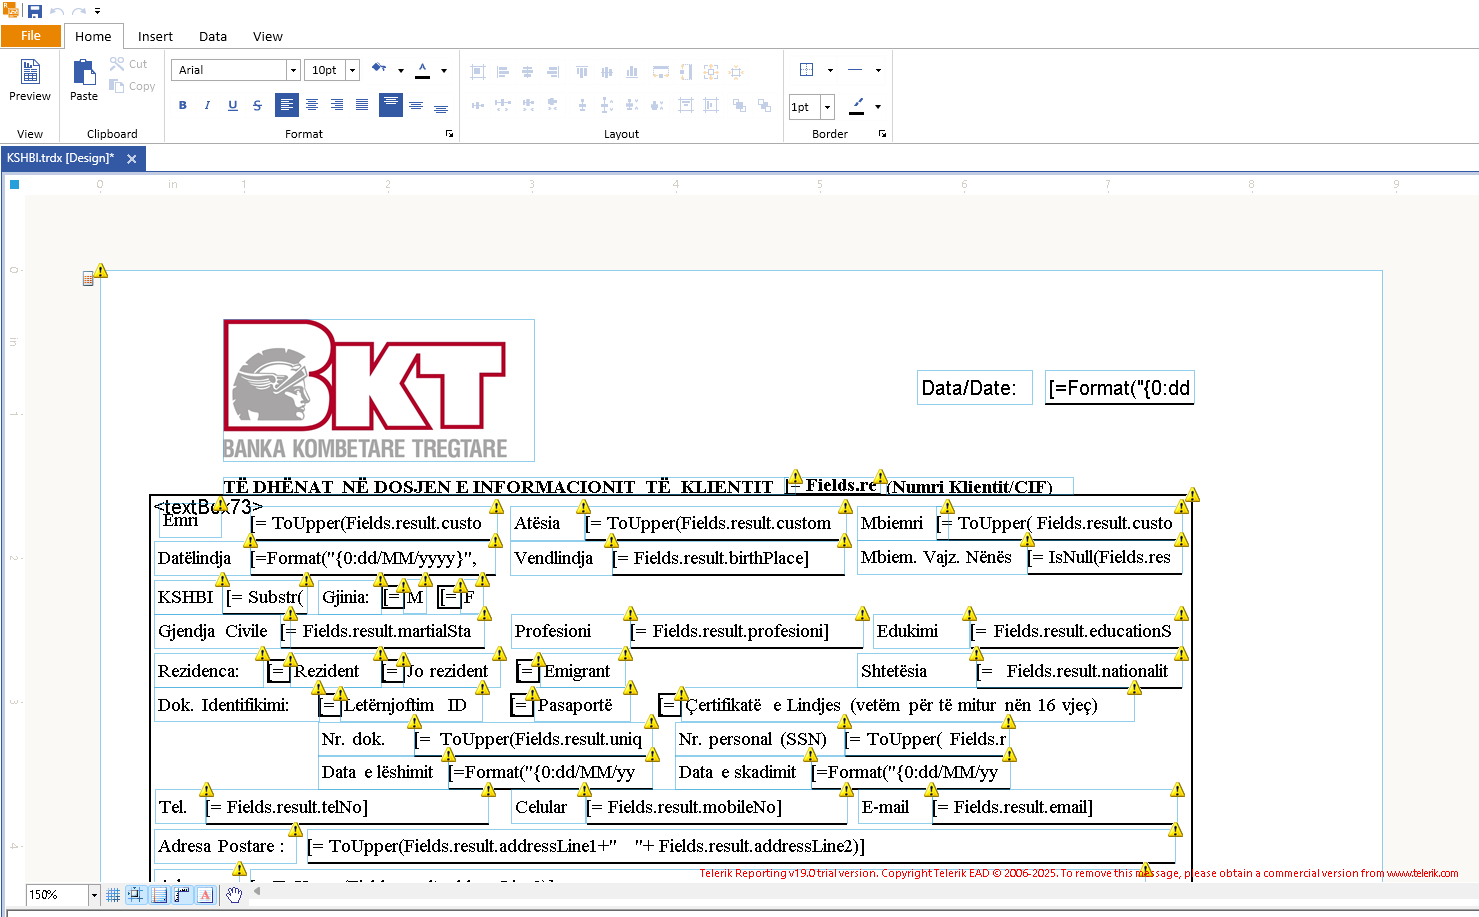Open the font color picker
Viewport: 1479px width, 917px height.
pyautogui.click(x=443, y=70)
